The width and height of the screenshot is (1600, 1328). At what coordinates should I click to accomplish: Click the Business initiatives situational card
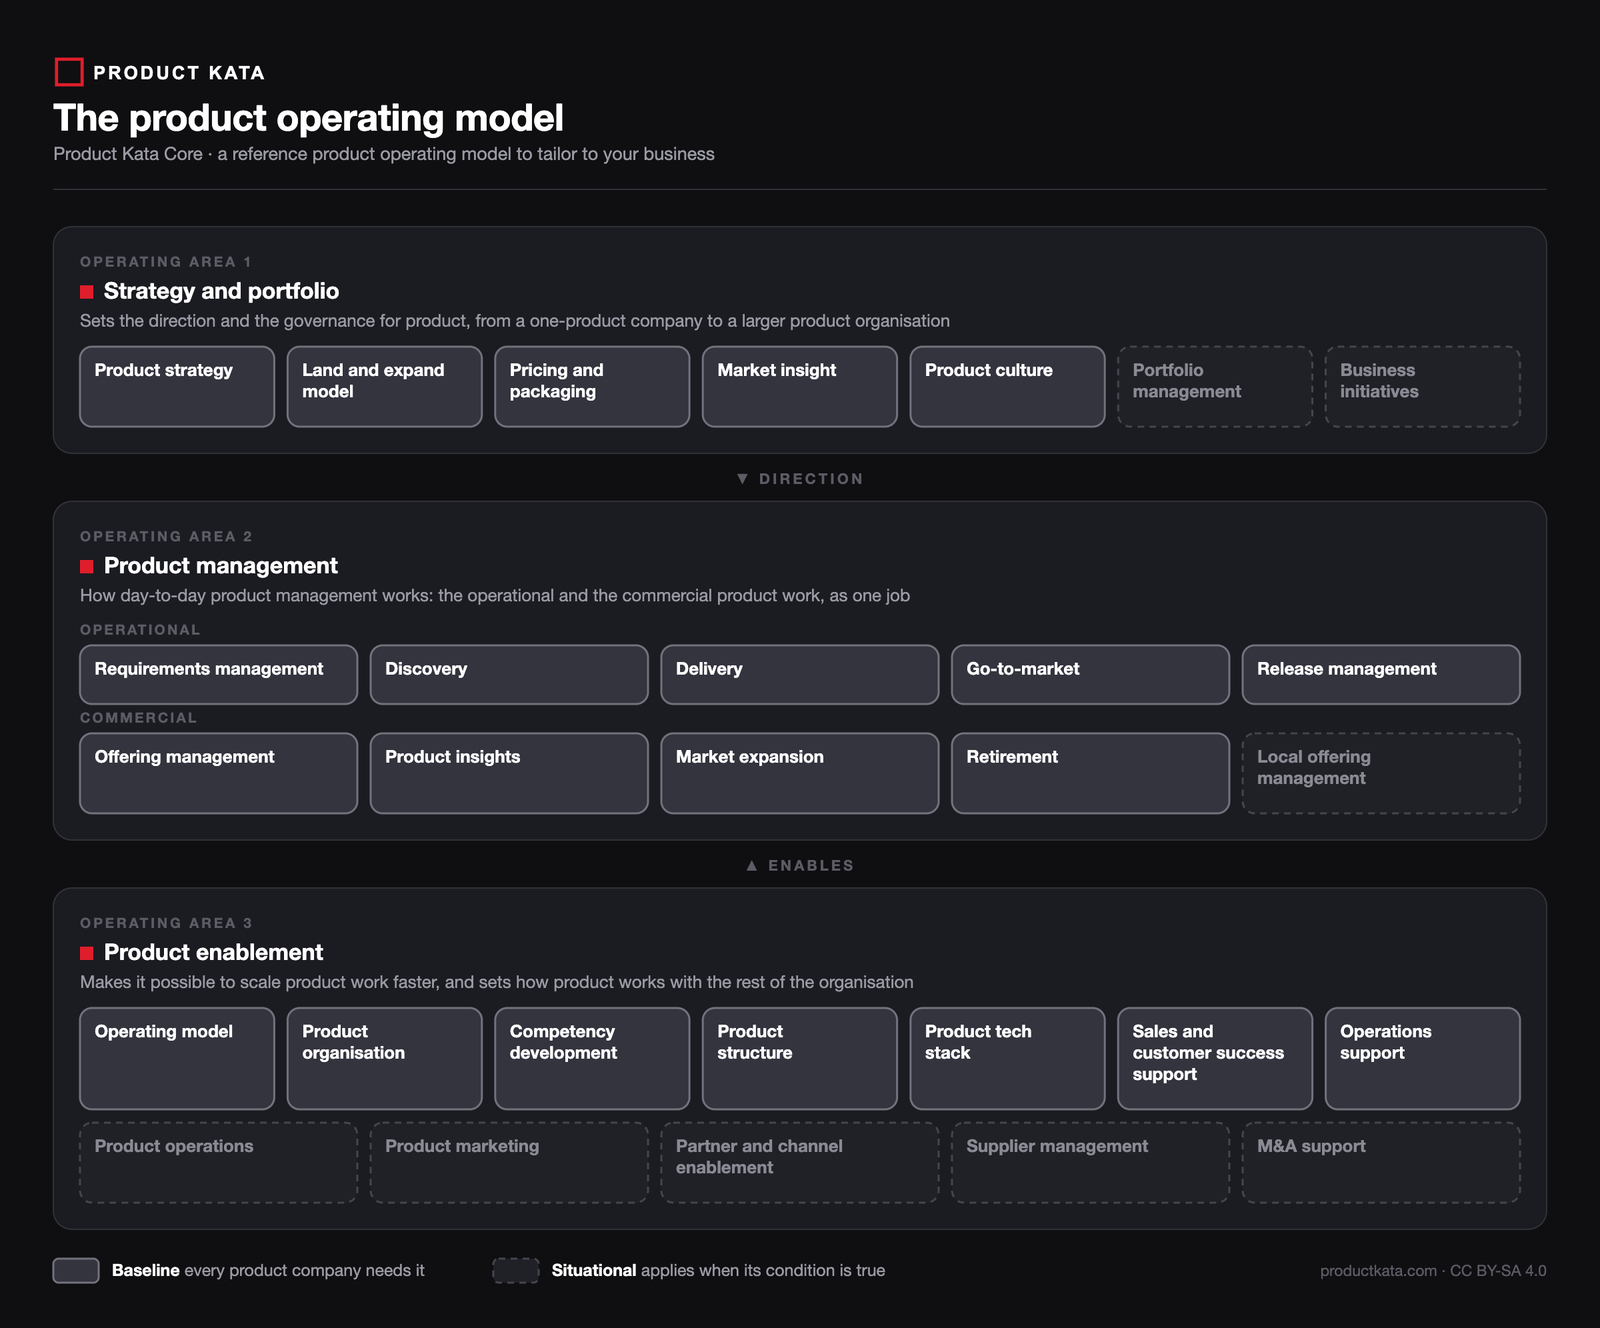tap(1423, 387)
